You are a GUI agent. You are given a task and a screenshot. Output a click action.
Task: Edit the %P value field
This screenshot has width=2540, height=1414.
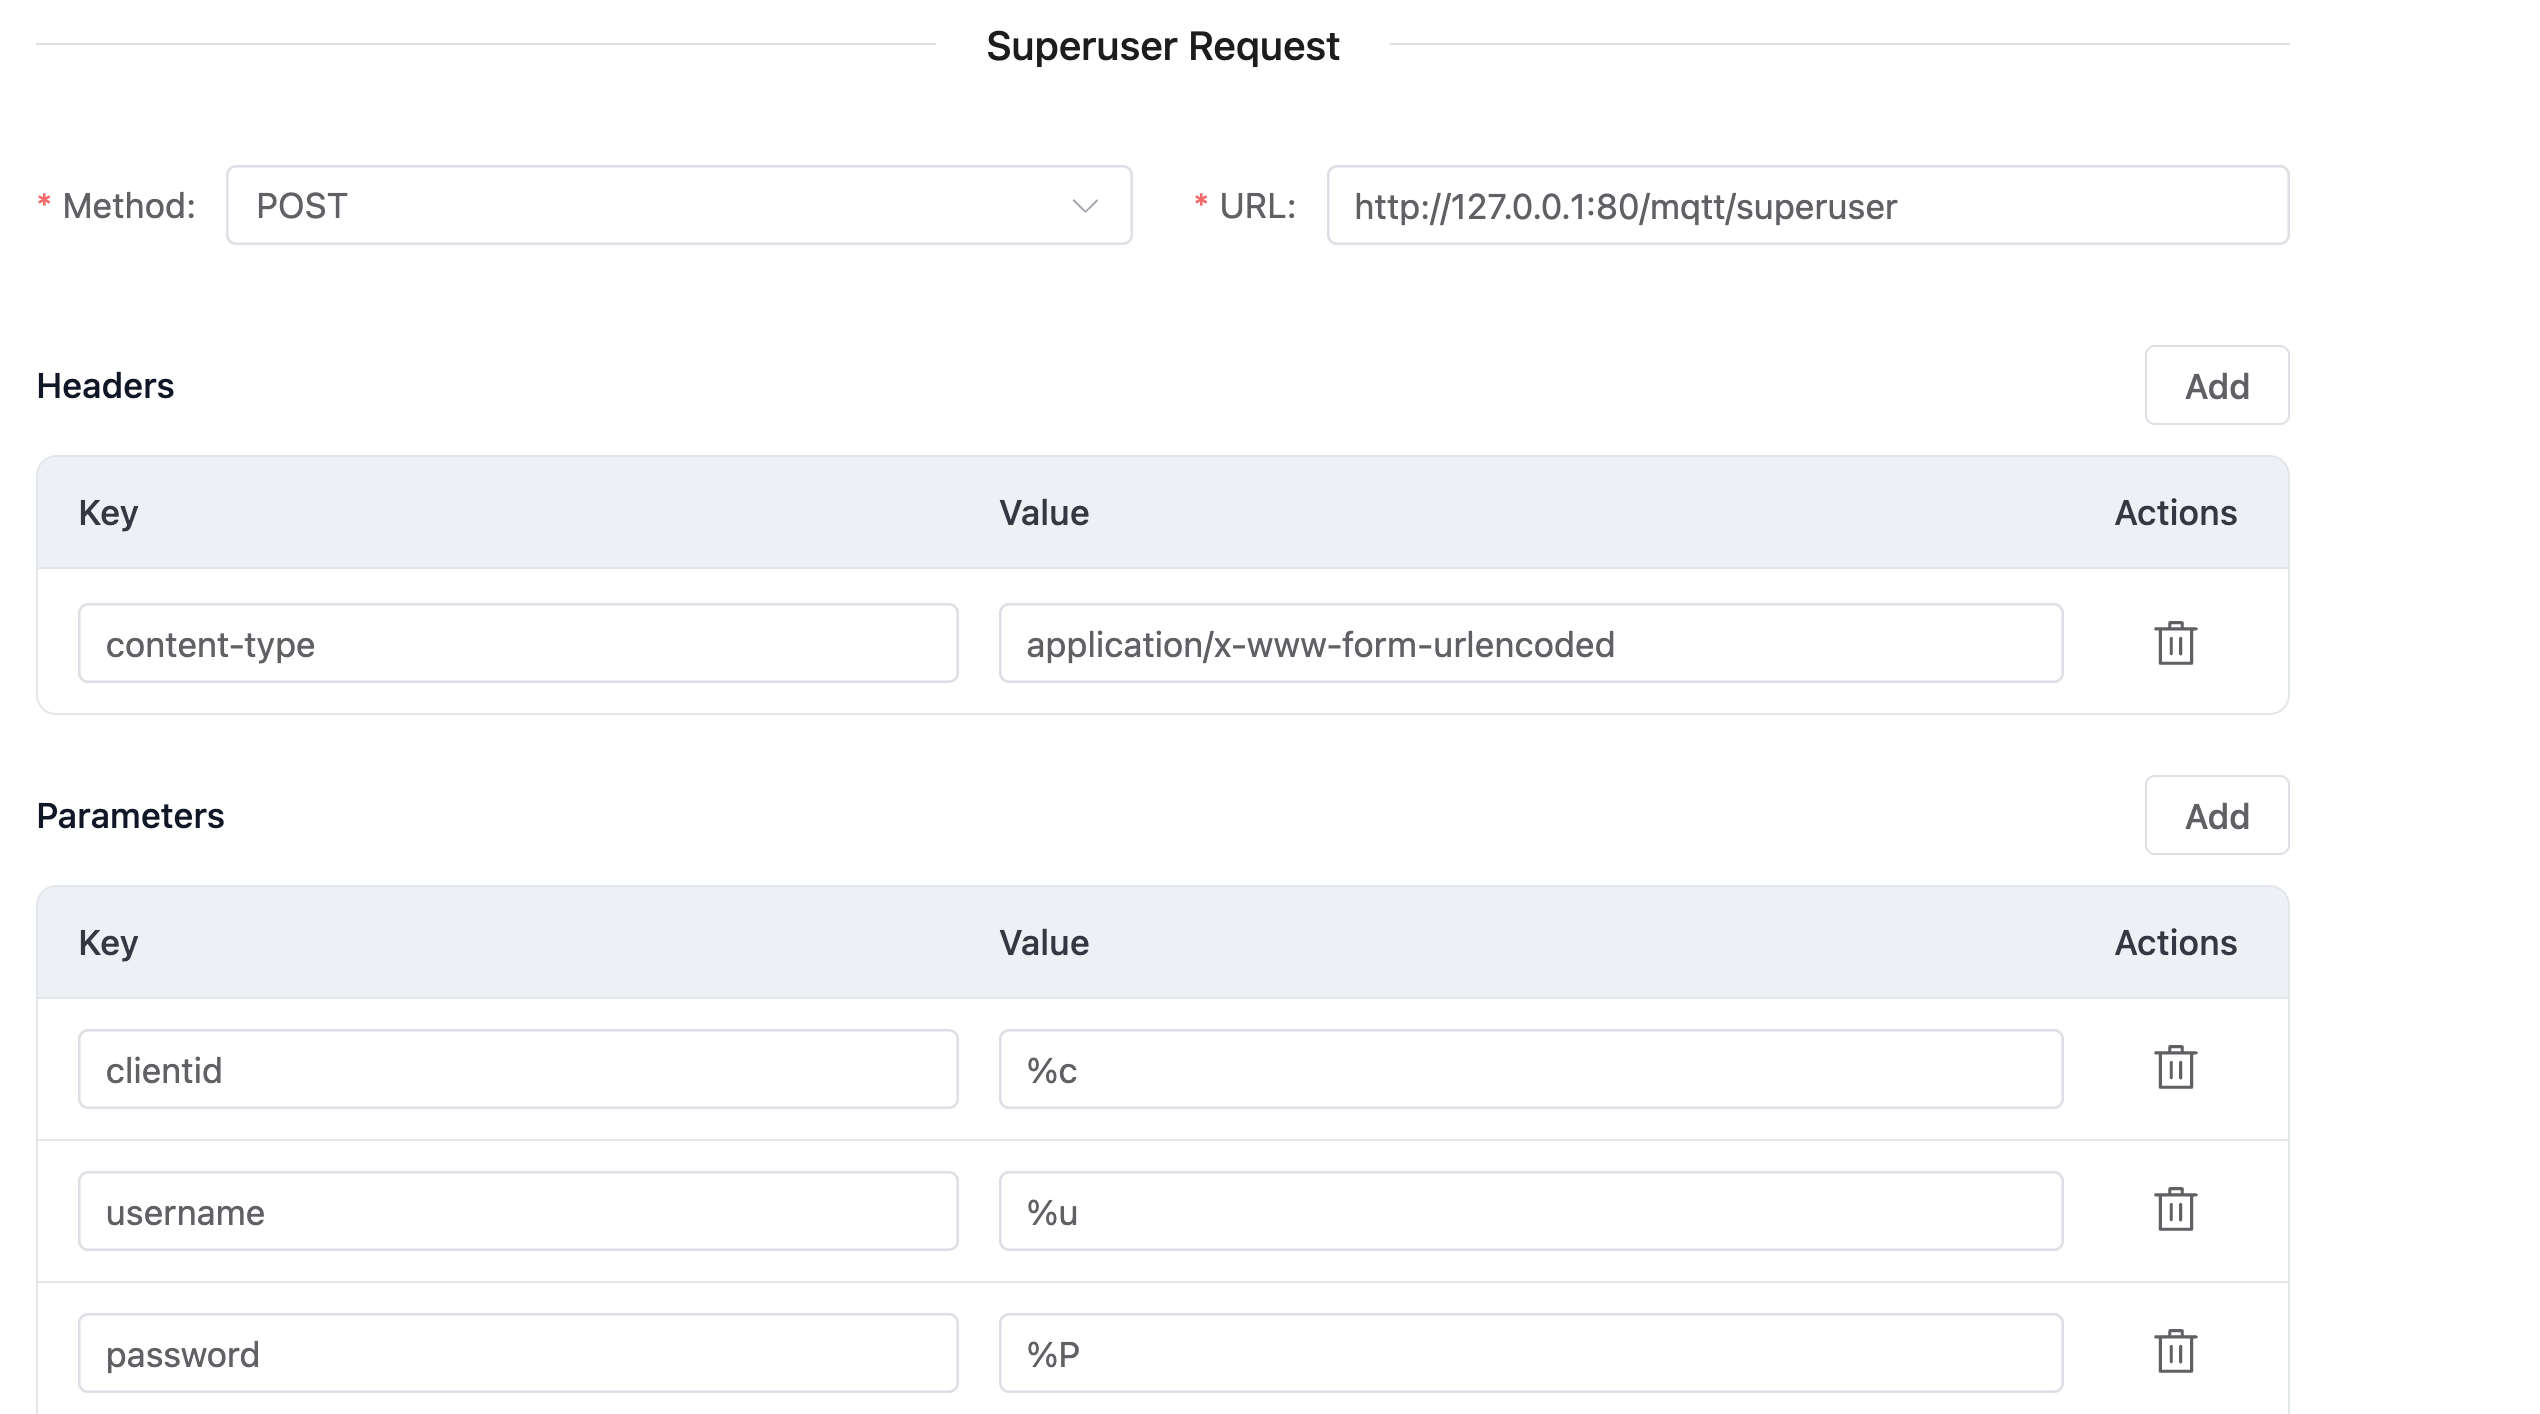coord(1531,1353)
